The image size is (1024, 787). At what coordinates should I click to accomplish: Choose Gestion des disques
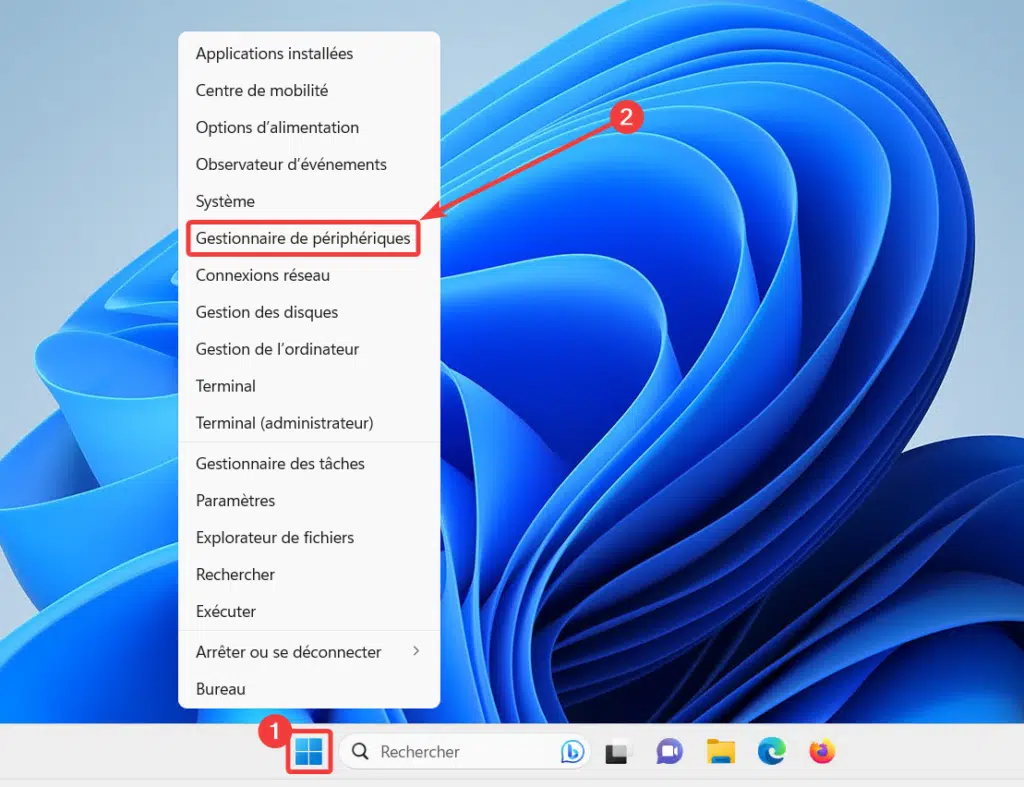pyautogui.click(x=309, y=312)
